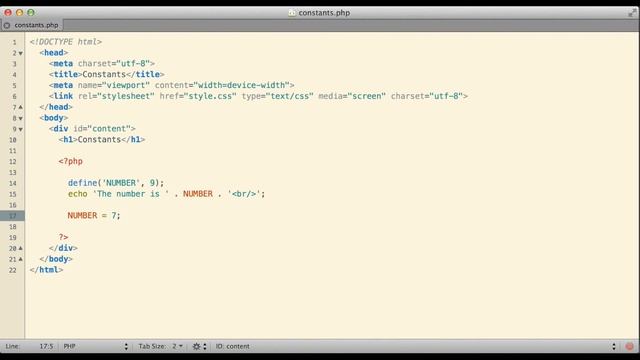640x360 pixels.
Task: Toggle the fold arrow at line 21 closing body
Action: (x=20, y=259)
